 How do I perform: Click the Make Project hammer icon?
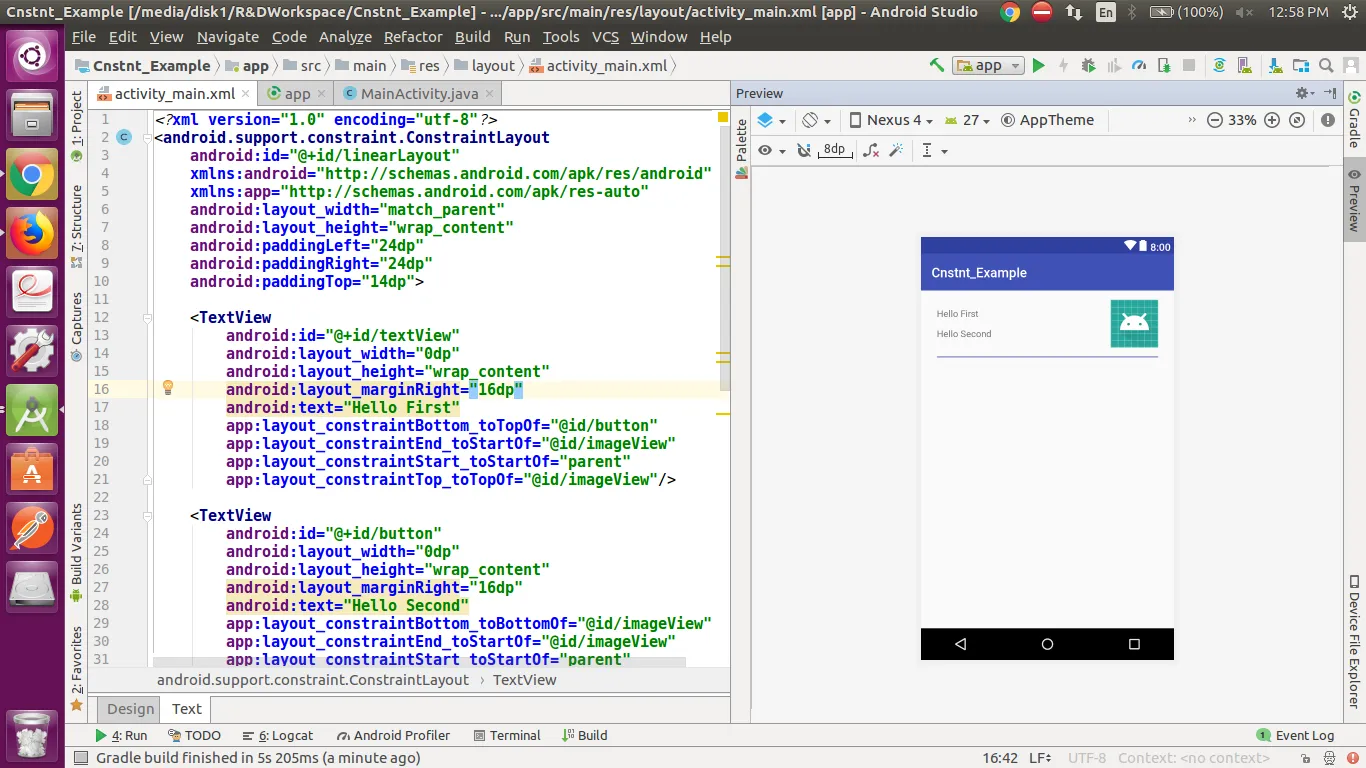point(936,66)
